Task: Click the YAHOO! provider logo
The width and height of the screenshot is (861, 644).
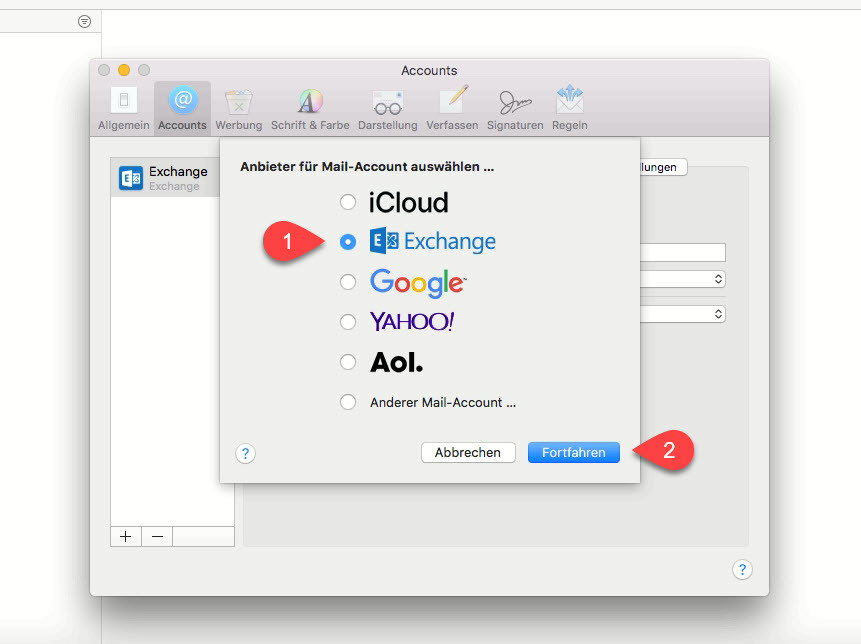Action: (412, 321)
